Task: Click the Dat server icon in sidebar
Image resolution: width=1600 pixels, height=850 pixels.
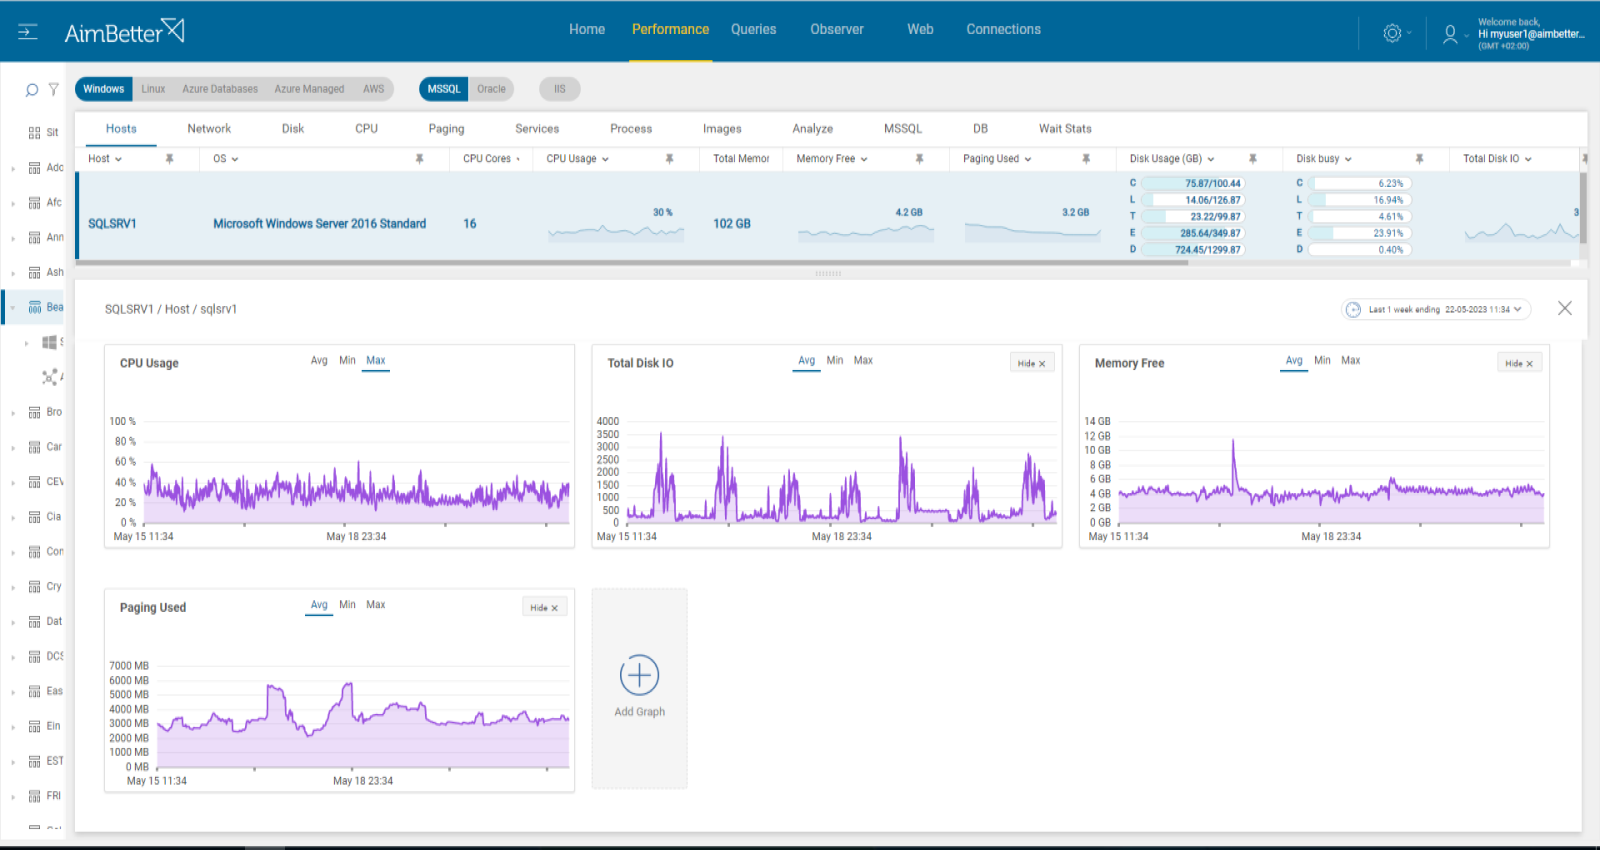Action: pos(35,622)
